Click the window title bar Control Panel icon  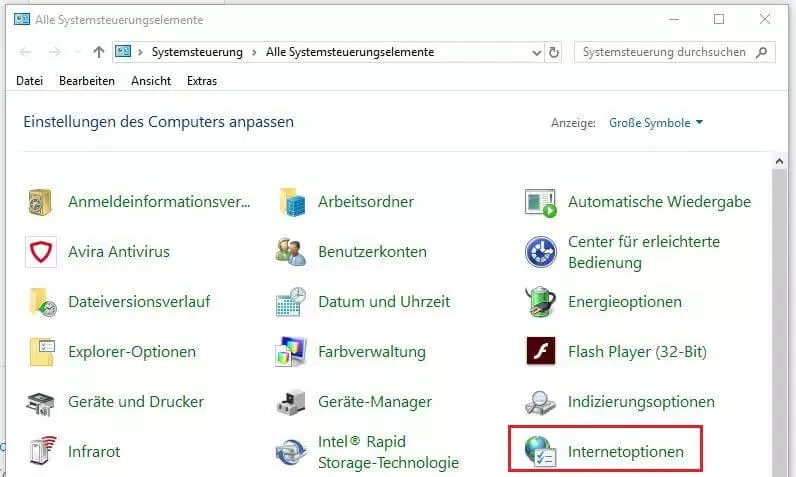click(22, 19)
